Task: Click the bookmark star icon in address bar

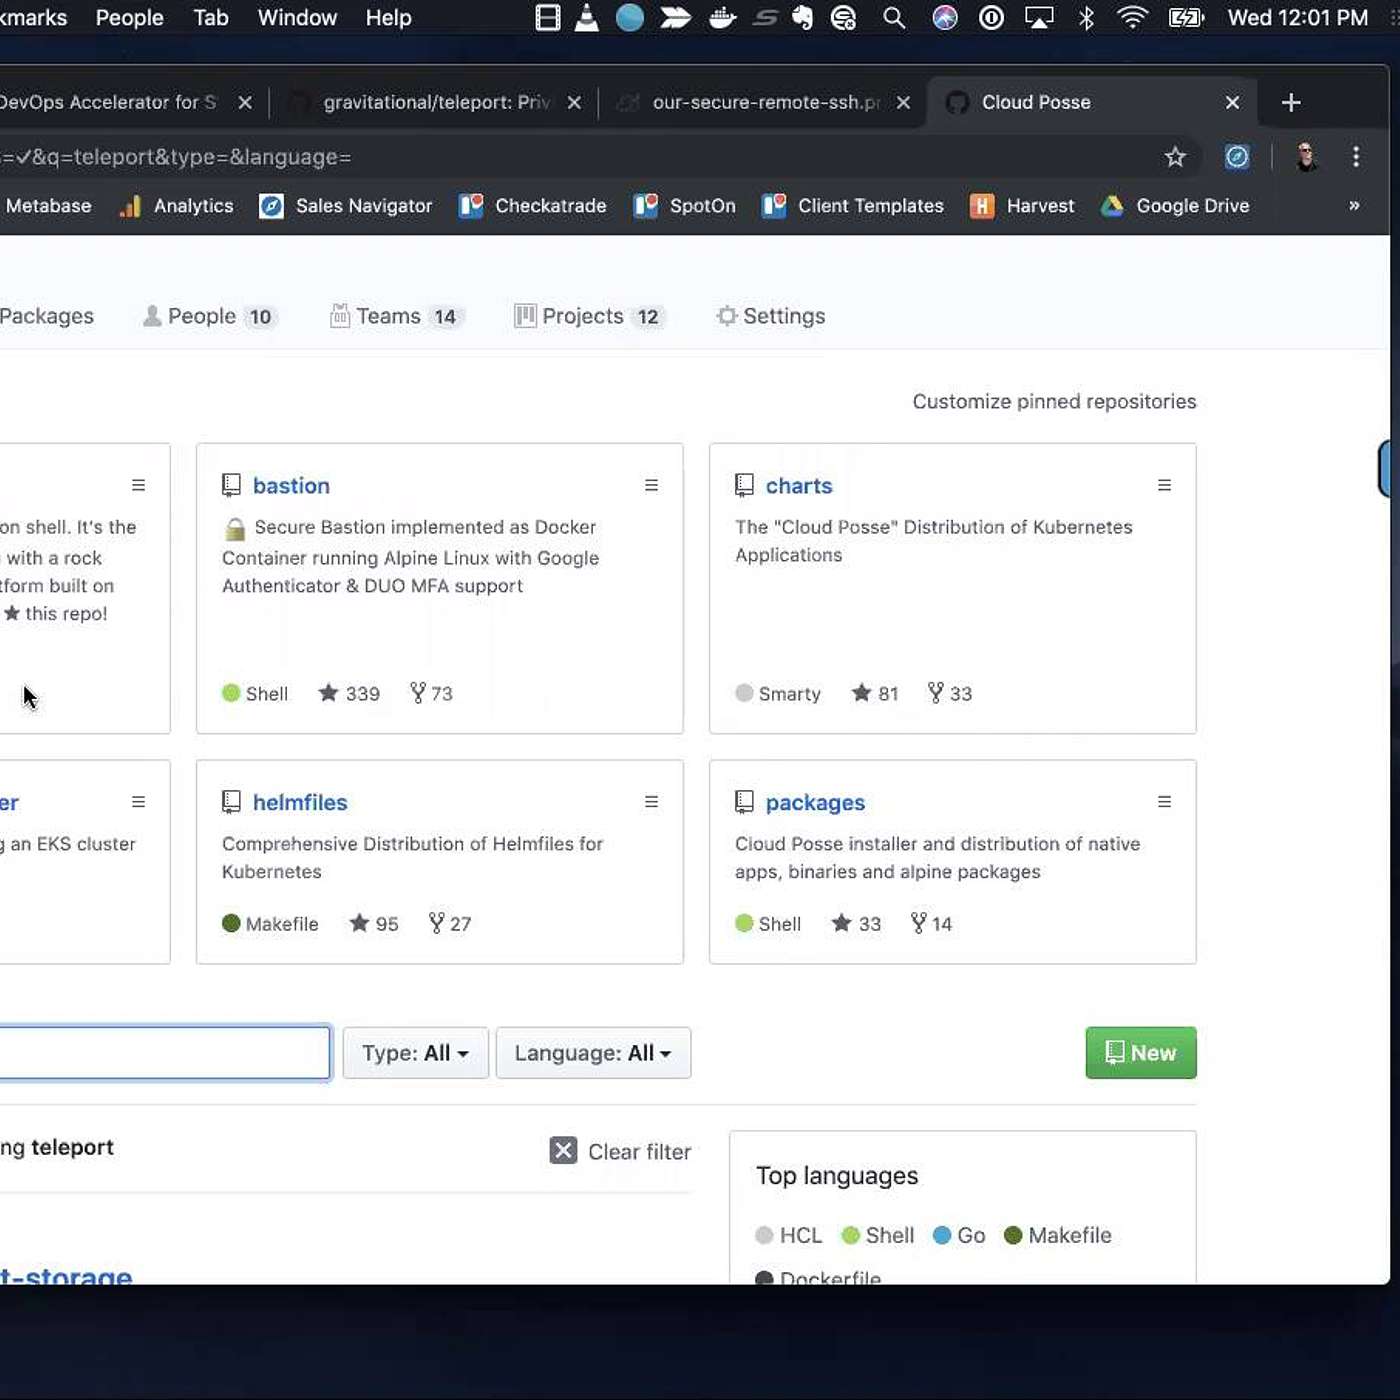Action: click(1175, 157)
